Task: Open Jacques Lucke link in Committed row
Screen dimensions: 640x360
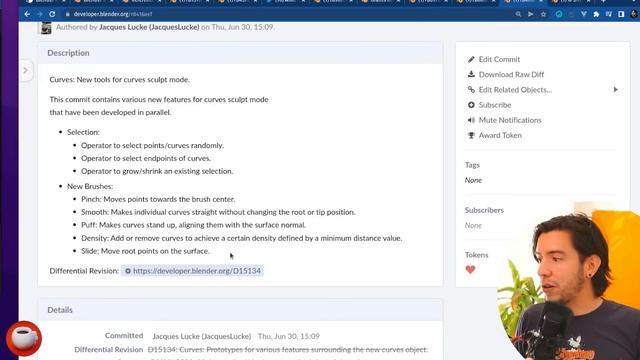Action: (202, 336)
